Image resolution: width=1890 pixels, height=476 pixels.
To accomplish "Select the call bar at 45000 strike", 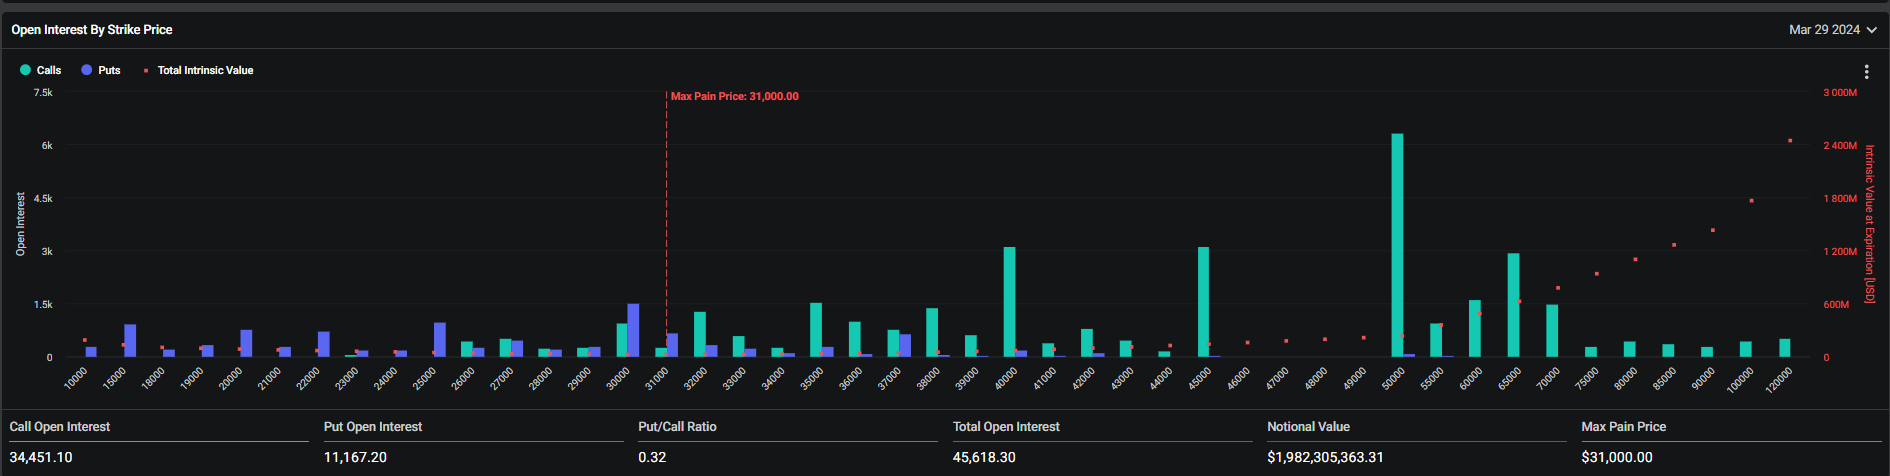I will (x=1203, y=302).
